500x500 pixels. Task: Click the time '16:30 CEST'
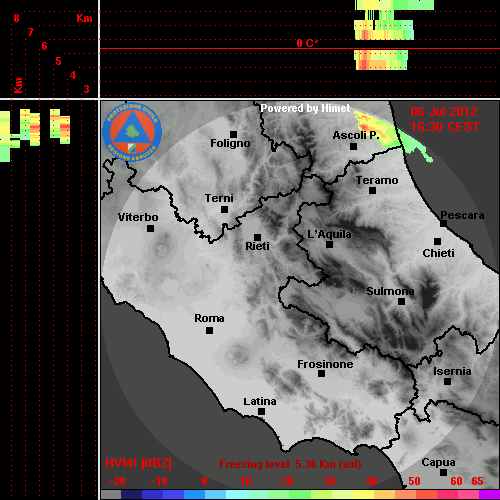[x=445, y=127]
